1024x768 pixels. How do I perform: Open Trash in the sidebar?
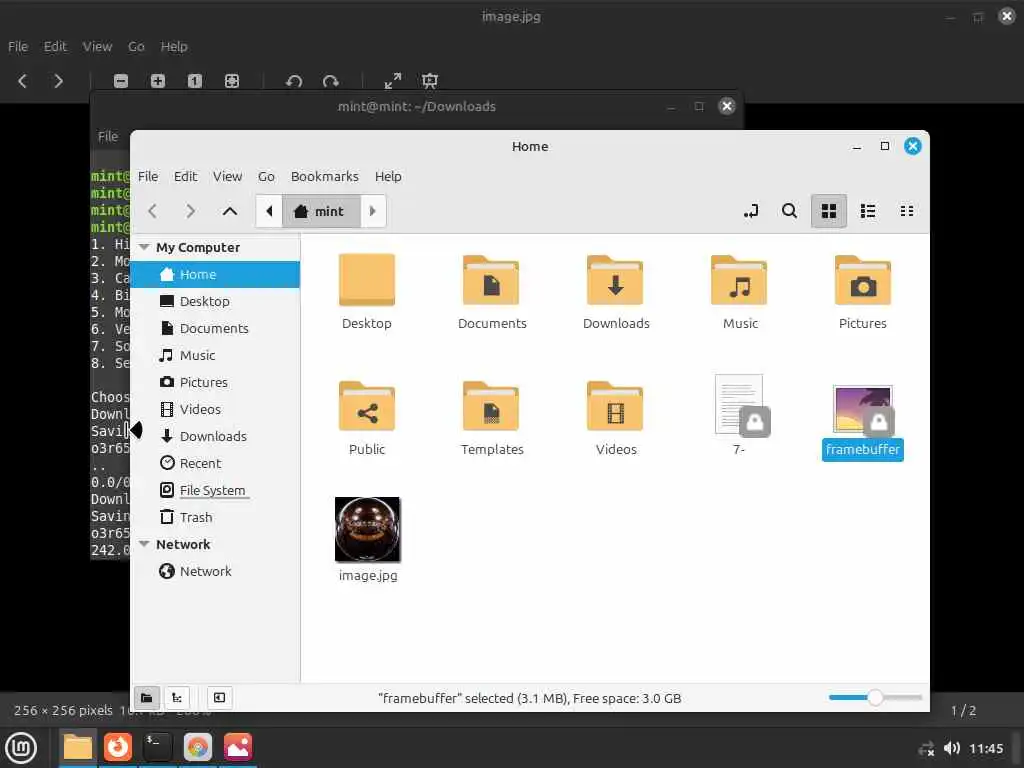tap(216, 517)
